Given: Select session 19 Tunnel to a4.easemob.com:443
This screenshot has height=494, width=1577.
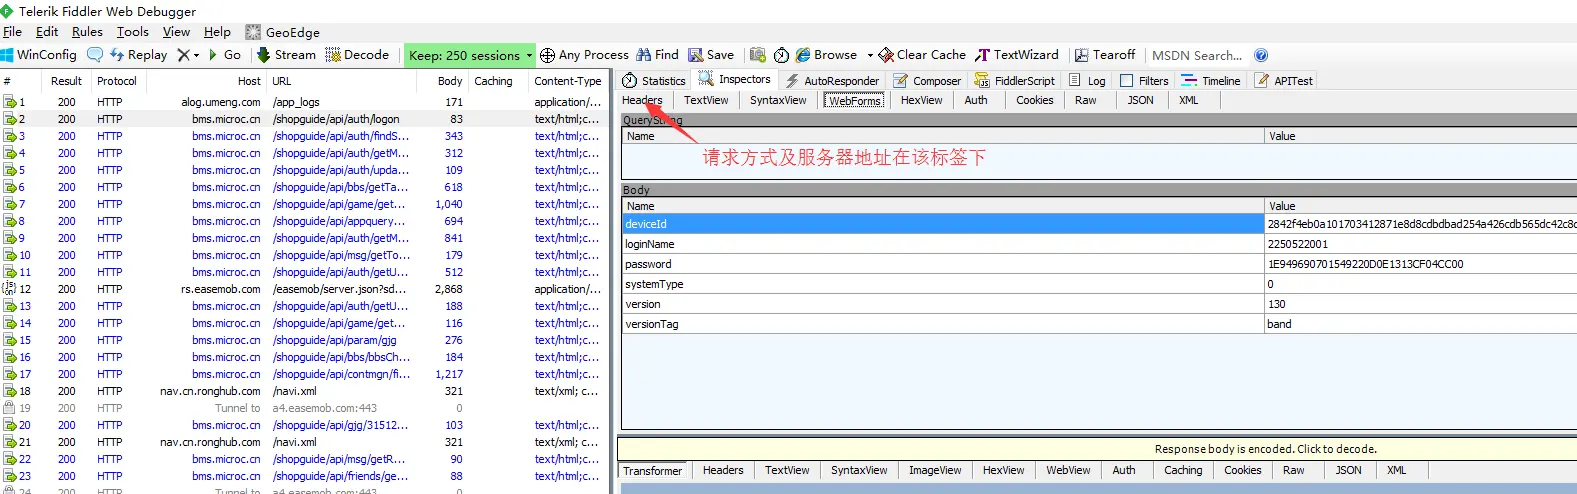Looking at the screenshot, I should (303, 408).
